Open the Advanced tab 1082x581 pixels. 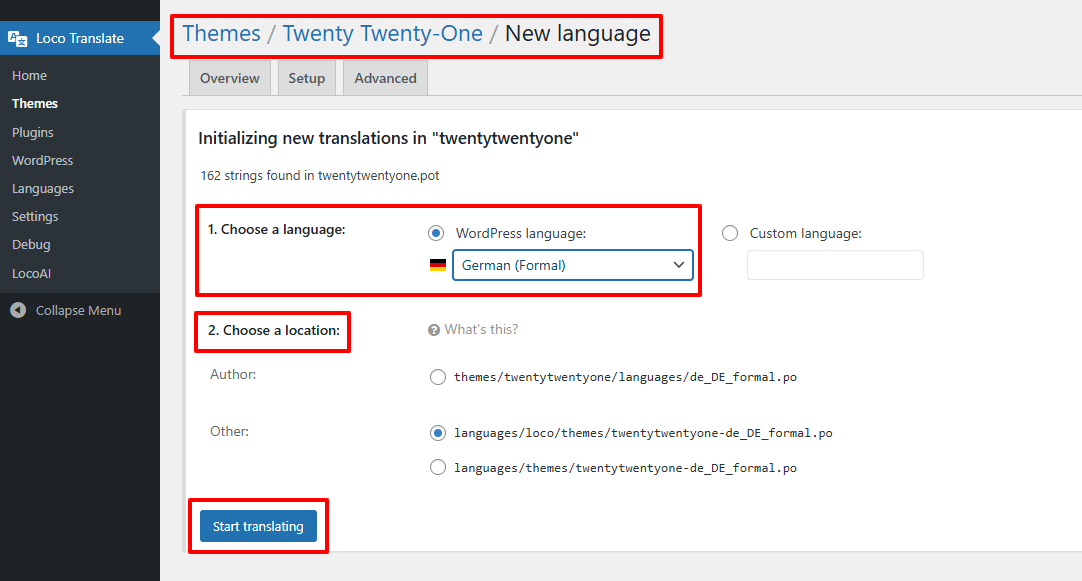coord(385,78)
